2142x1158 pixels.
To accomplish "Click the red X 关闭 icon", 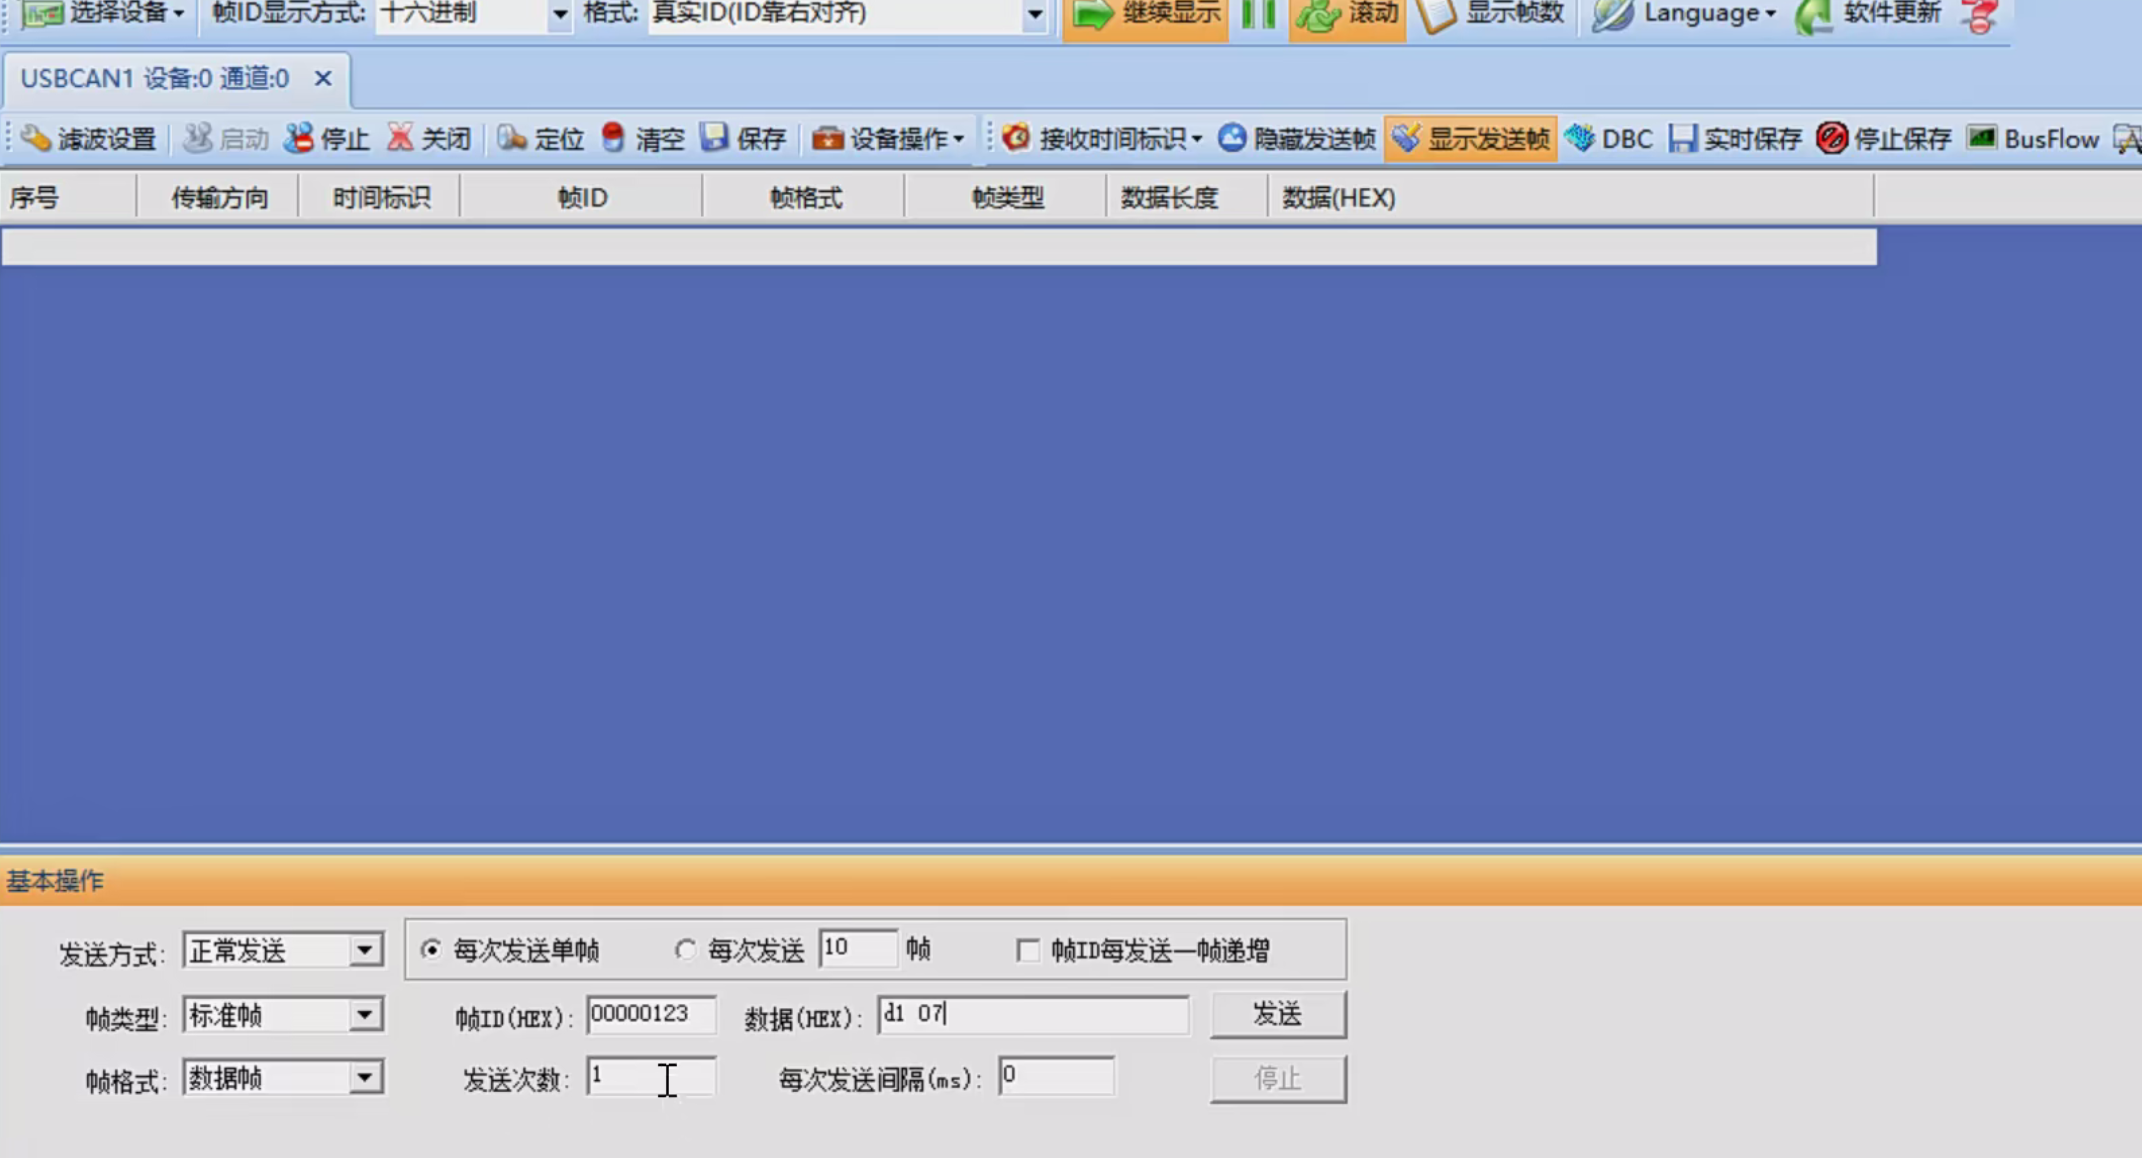I will pyautogui.click(x=400, y=138).
